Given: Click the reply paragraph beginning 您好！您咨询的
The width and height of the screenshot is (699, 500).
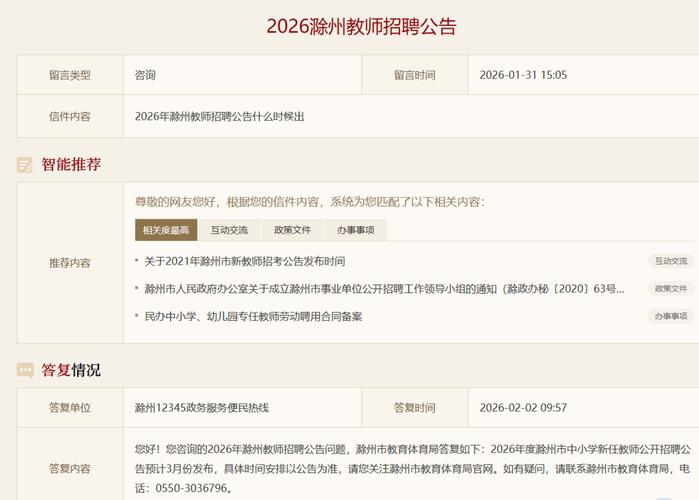Looking at the screenshot, I should click(x=413, y=468).
